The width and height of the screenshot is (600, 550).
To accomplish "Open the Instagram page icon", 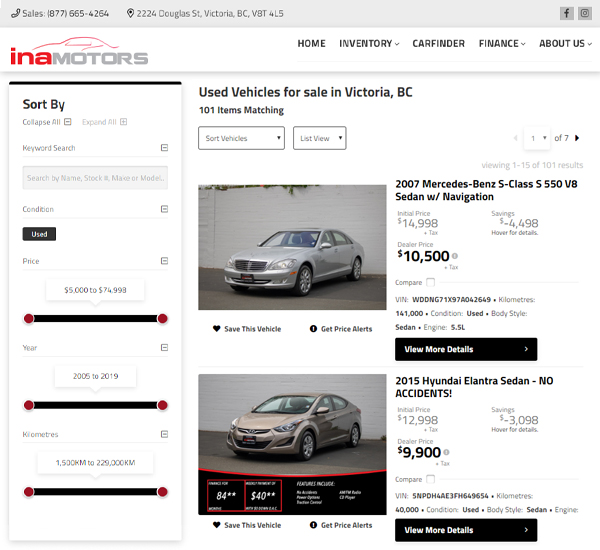I will click(x=584, y=13).
